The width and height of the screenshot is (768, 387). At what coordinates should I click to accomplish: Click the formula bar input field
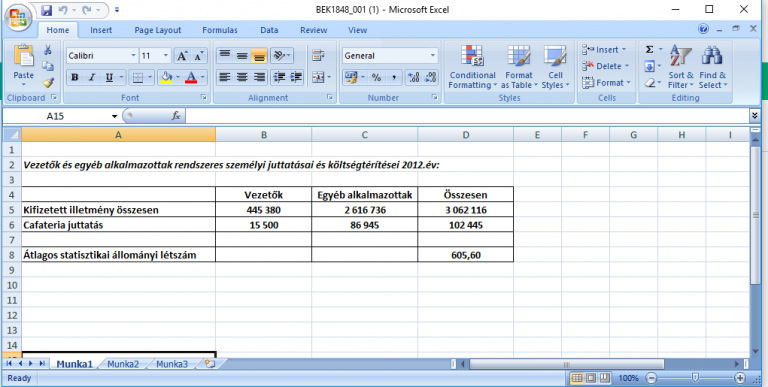[x=467, y=116]
